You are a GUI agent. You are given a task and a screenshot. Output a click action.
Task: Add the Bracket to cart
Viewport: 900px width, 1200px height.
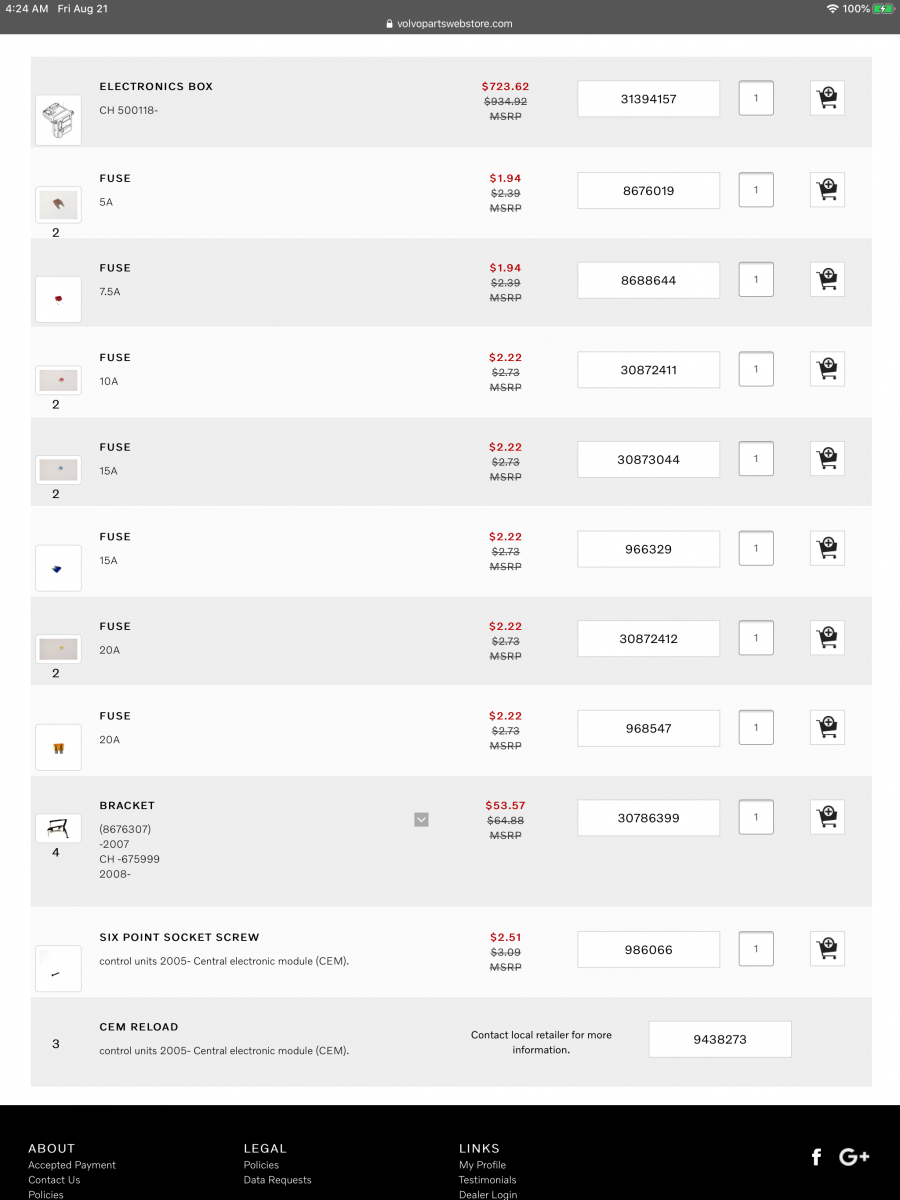(827, 817)
